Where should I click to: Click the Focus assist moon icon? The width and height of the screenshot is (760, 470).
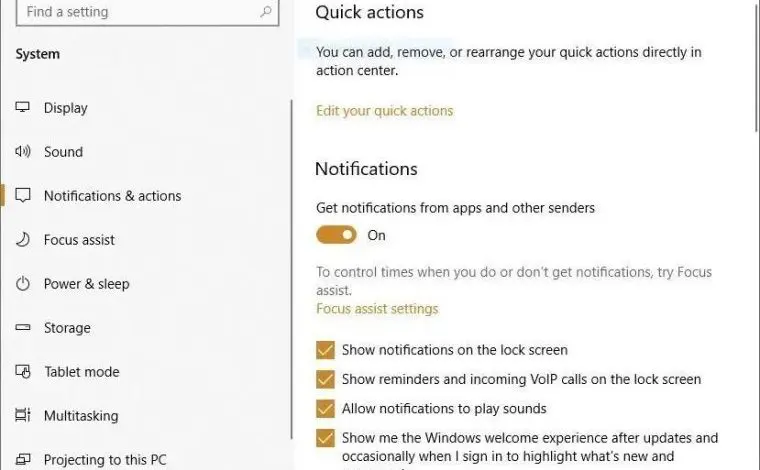coord(22,239)
